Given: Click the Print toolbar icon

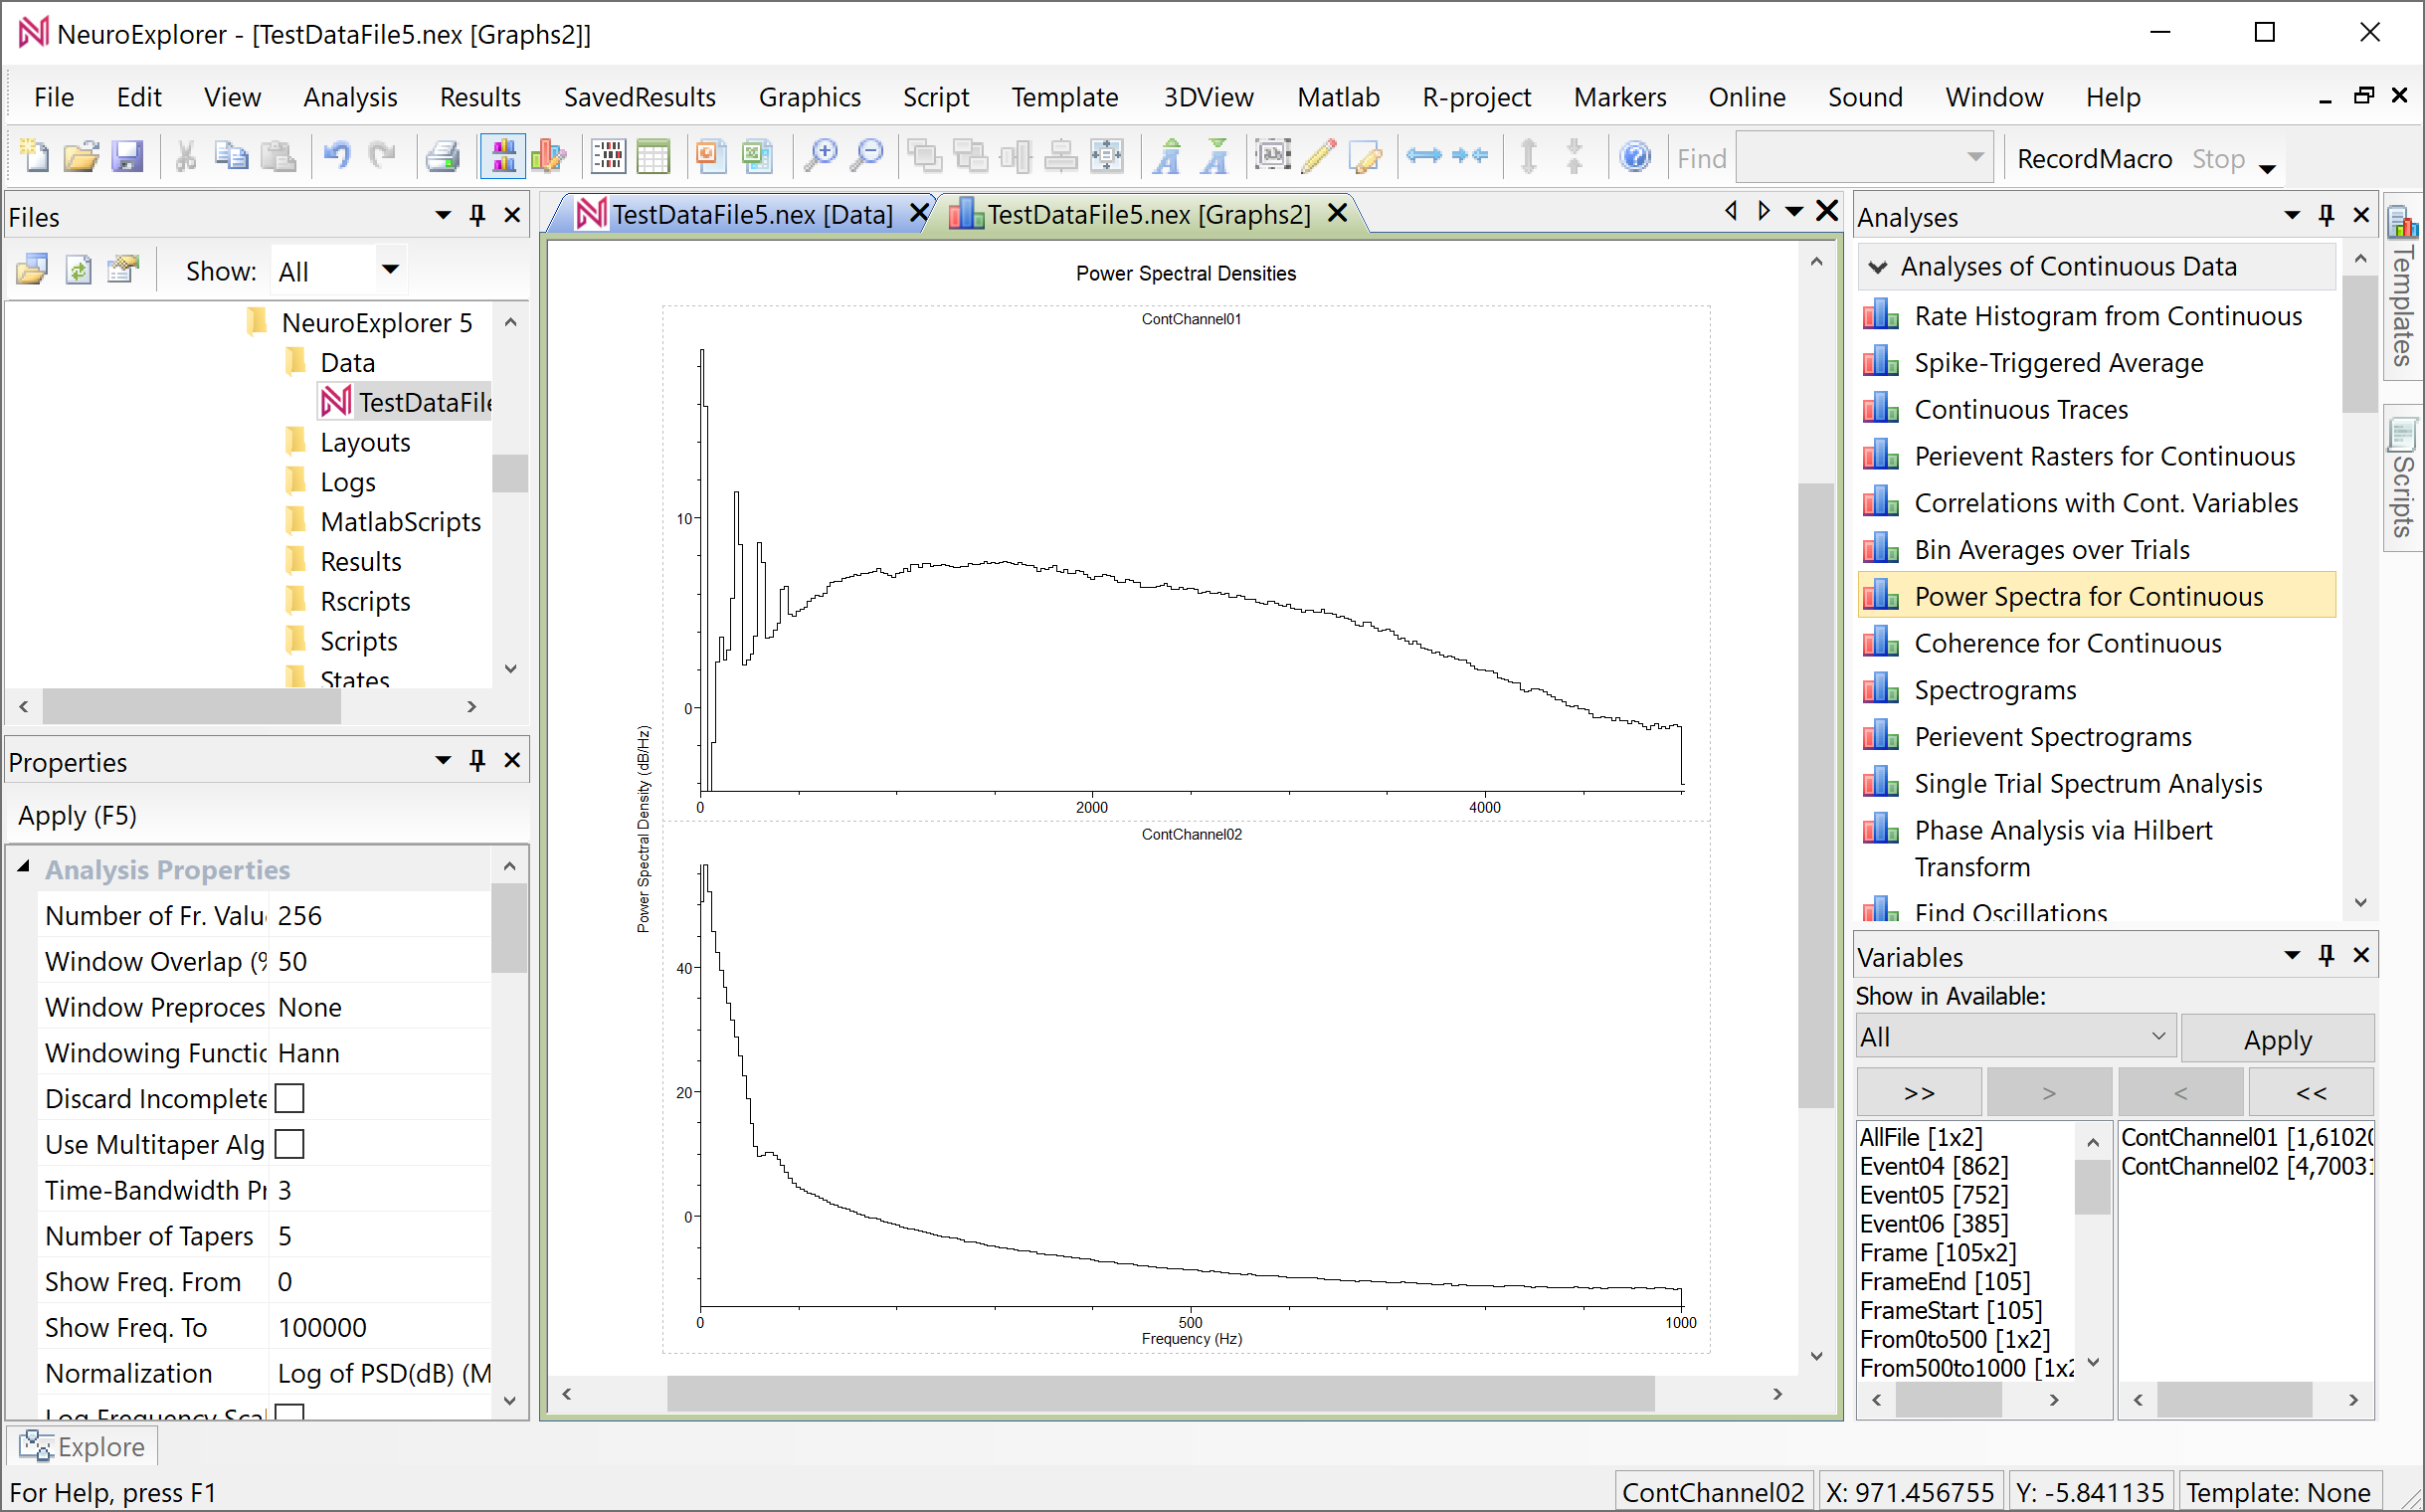Looking at the screenshot, I should click(x=442, y=157).
